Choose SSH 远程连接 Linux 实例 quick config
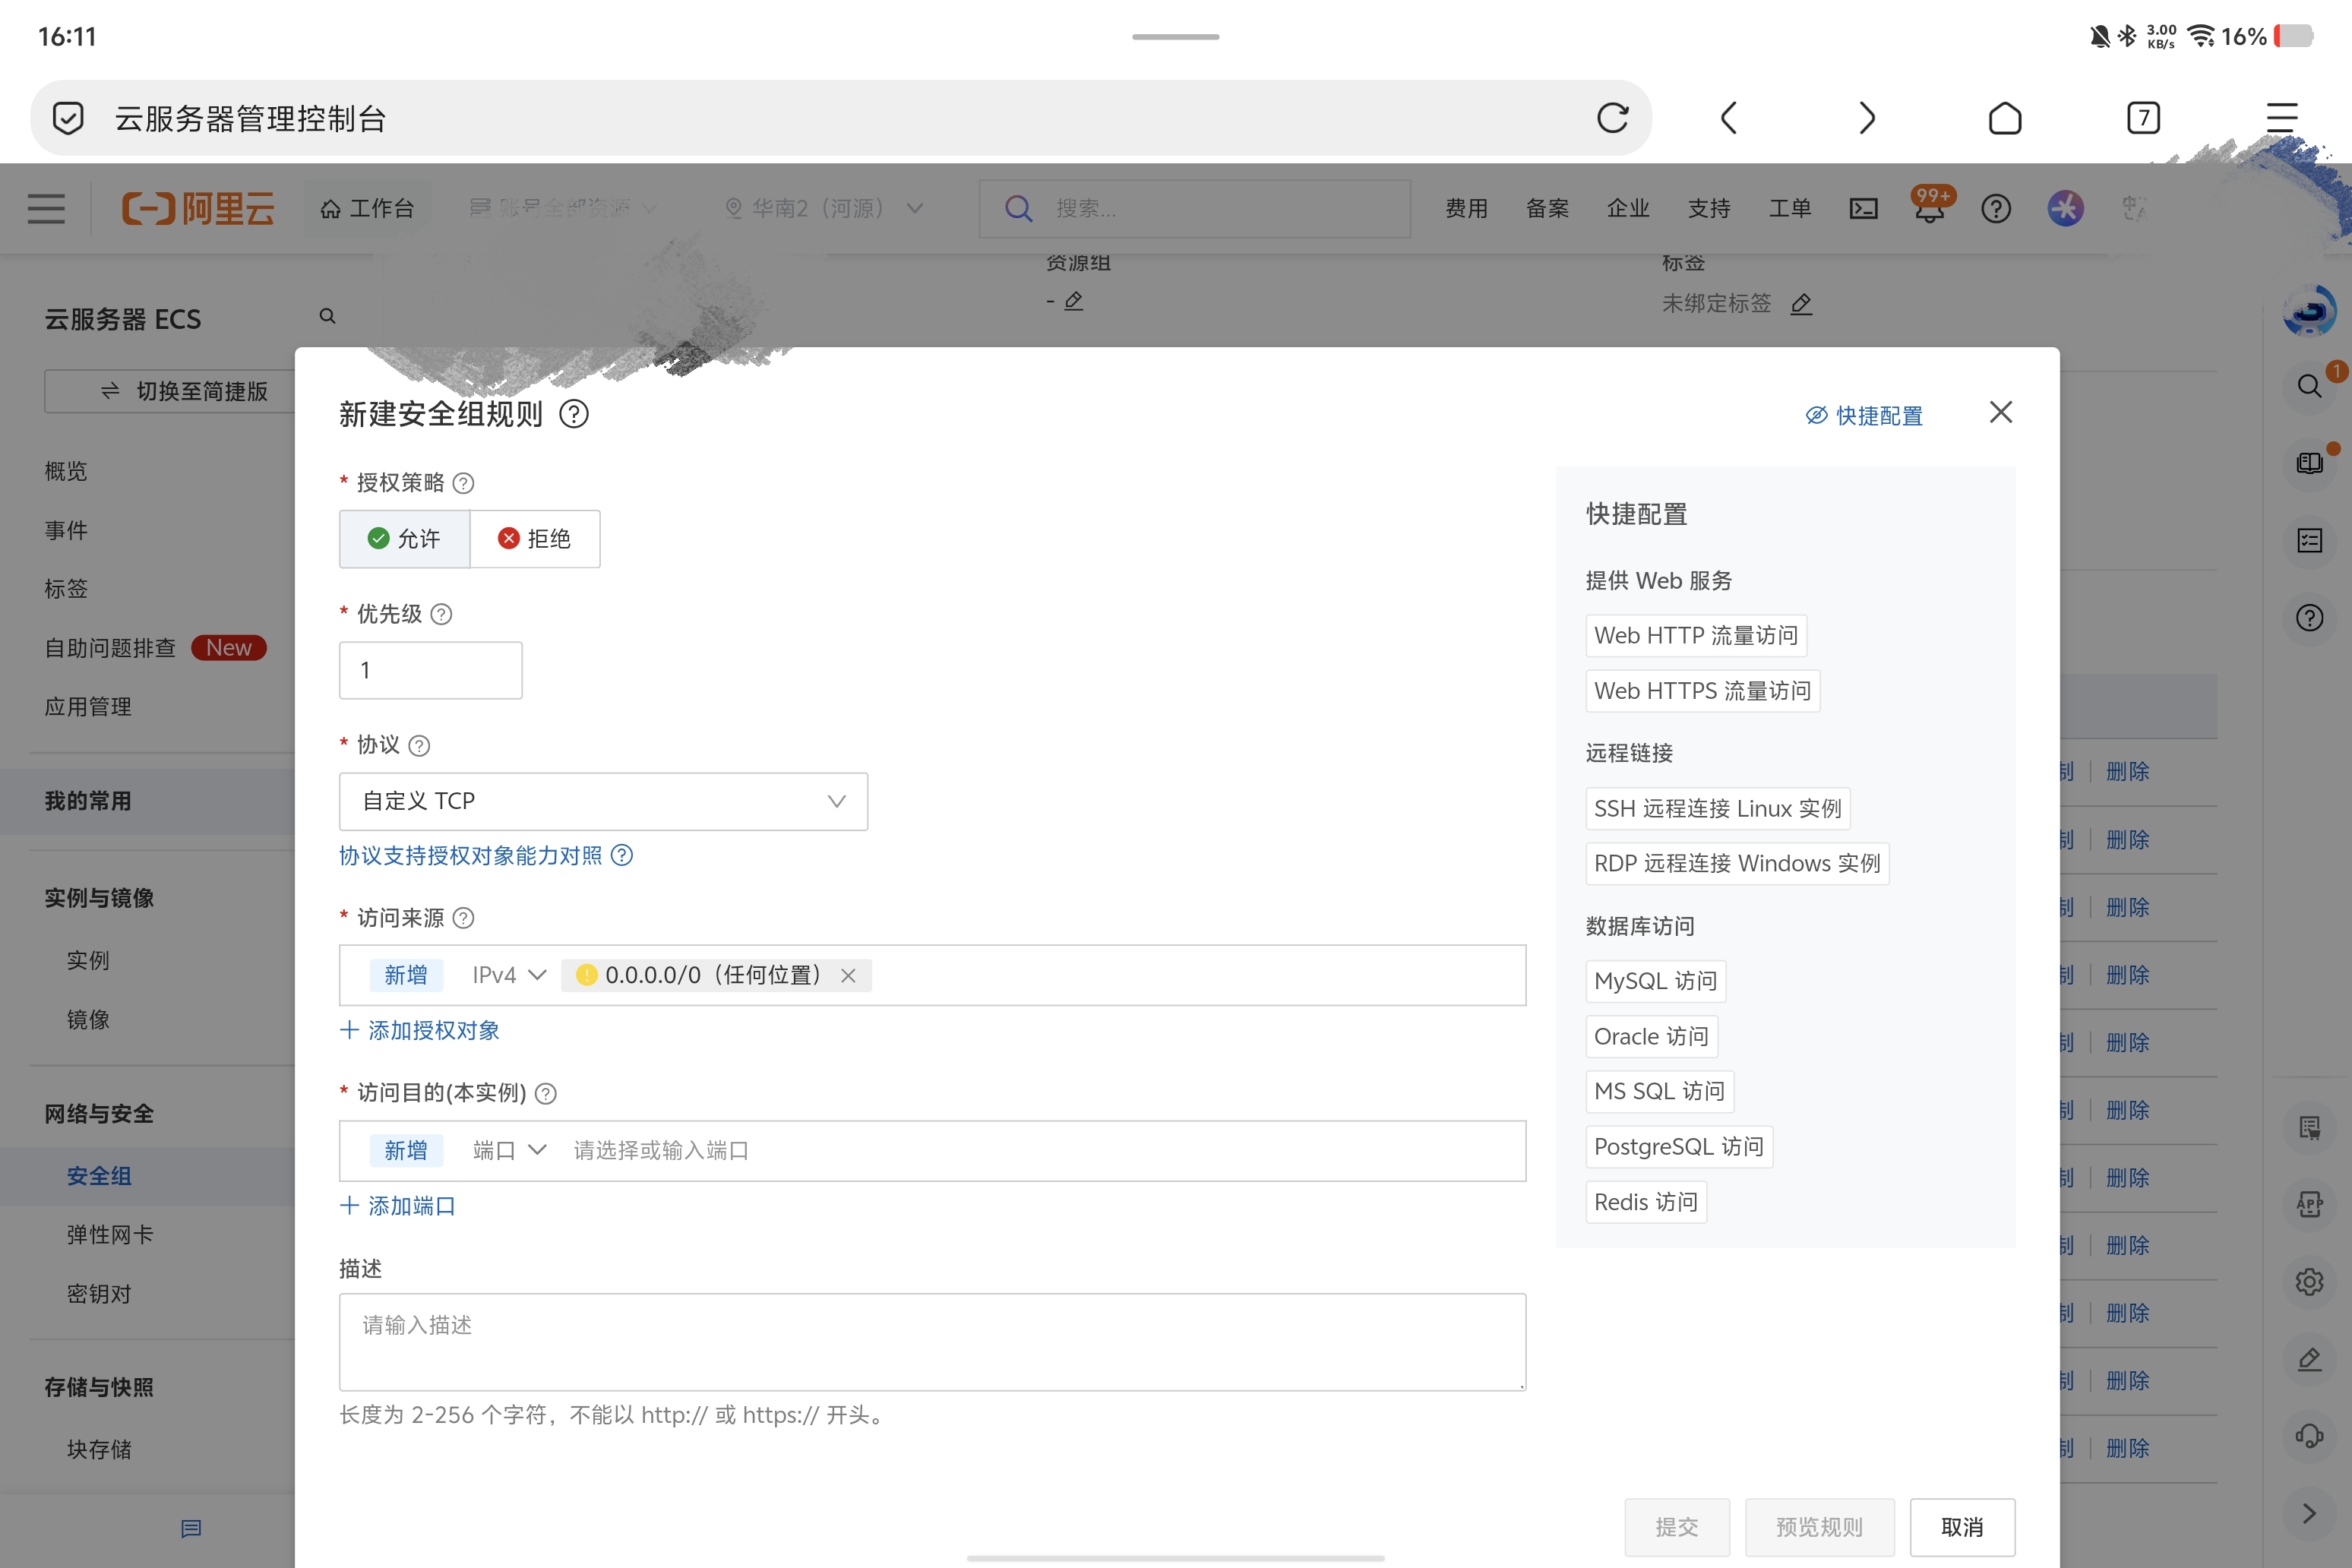The height and width of the screenshot is (1568, 2352). (1717, 808)
